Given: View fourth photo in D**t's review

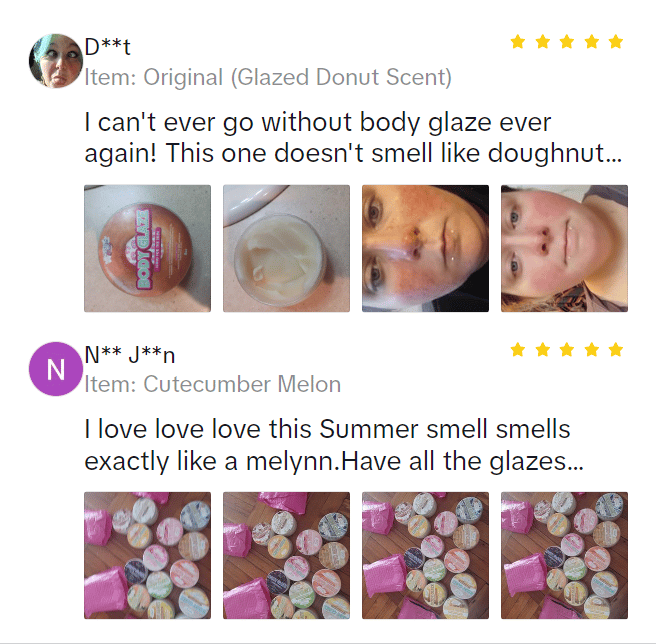Looking at the screenshot, I should pyautogui.click(x=564, y=249).
